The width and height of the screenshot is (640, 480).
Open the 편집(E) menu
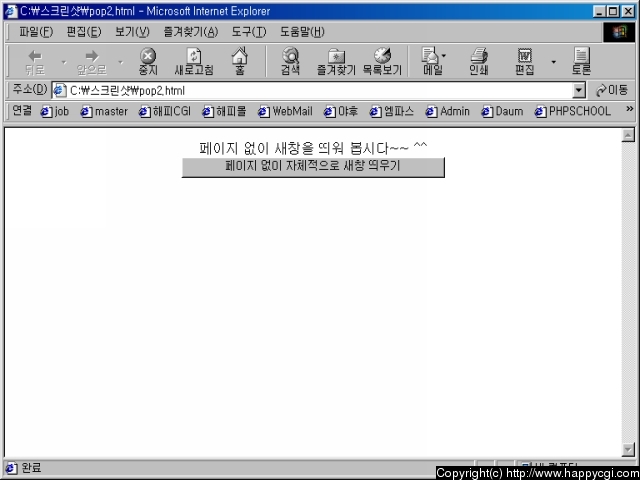pyautogui.click(x=84, y=32)
